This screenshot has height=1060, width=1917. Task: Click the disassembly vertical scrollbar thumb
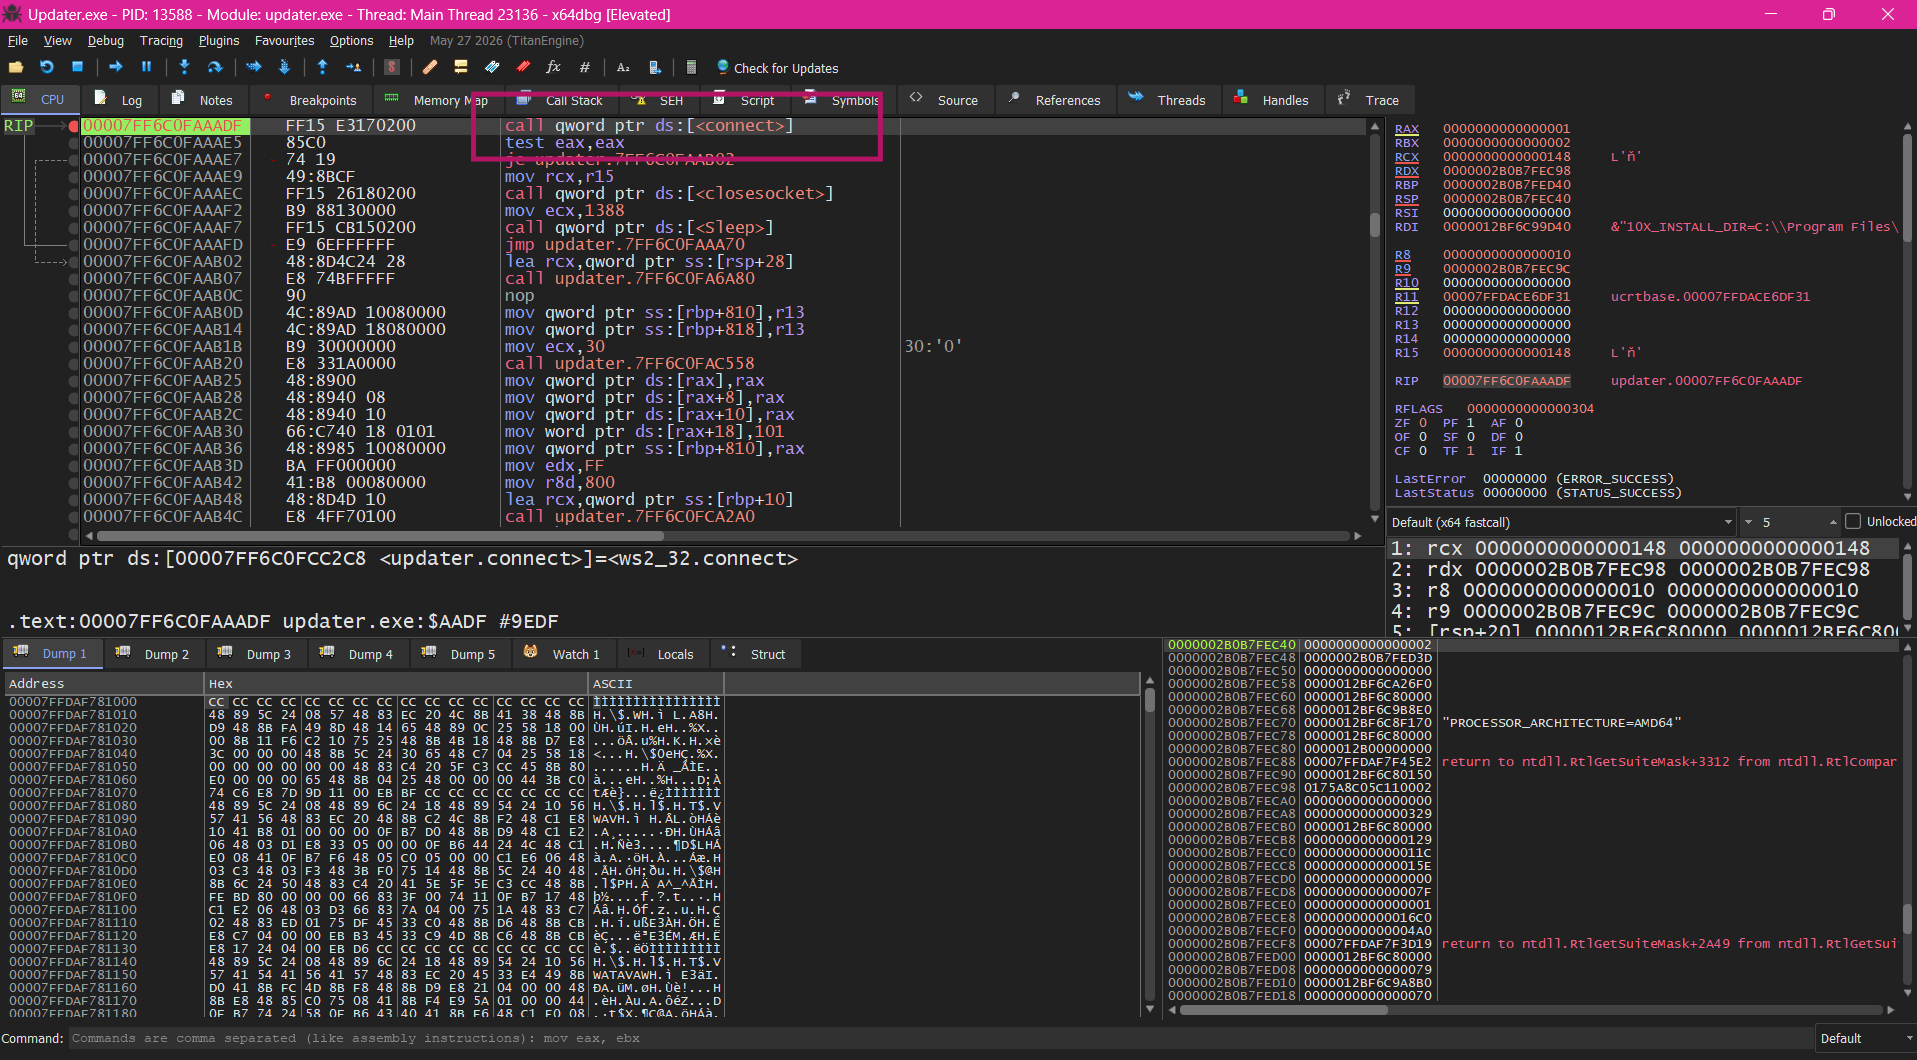[1376, 223]
